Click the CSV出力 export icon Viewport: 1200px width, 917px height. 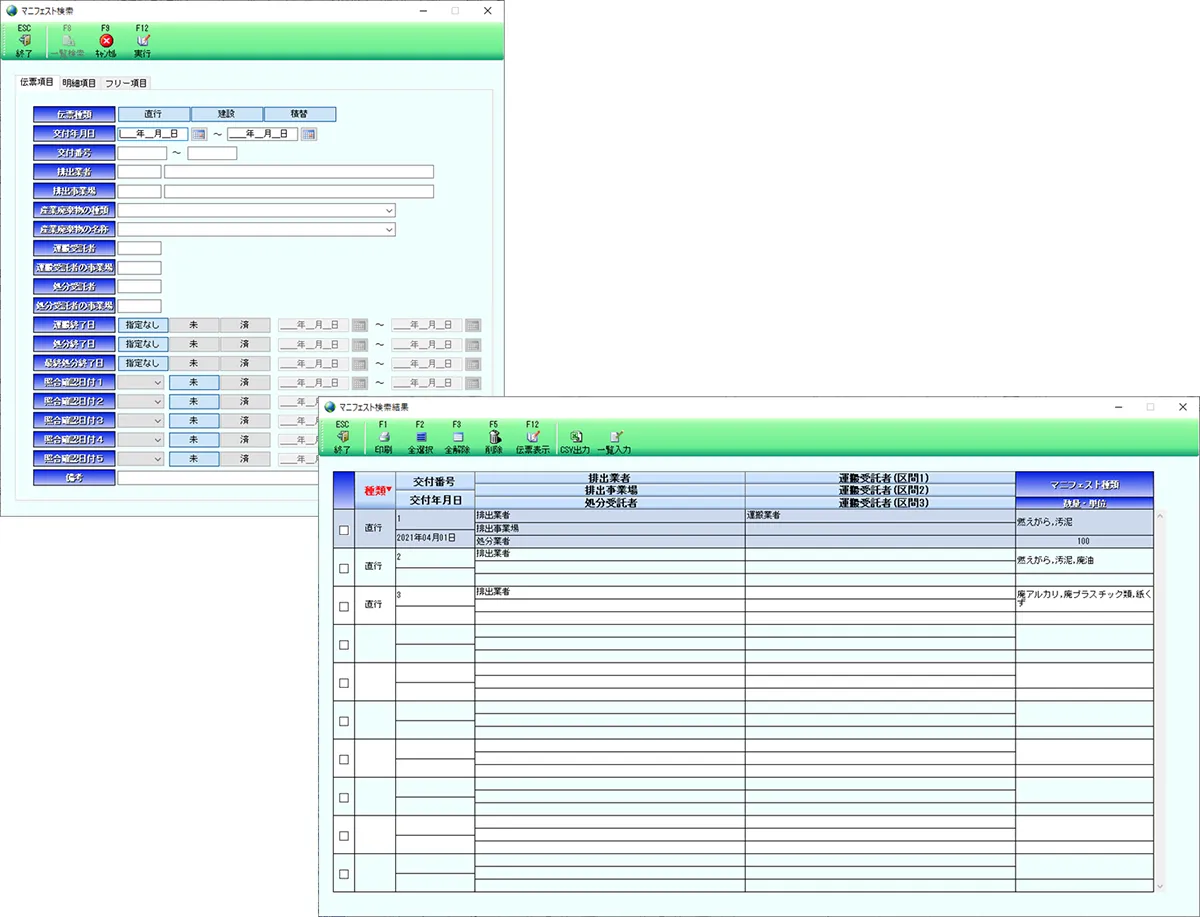coord(576,436)
